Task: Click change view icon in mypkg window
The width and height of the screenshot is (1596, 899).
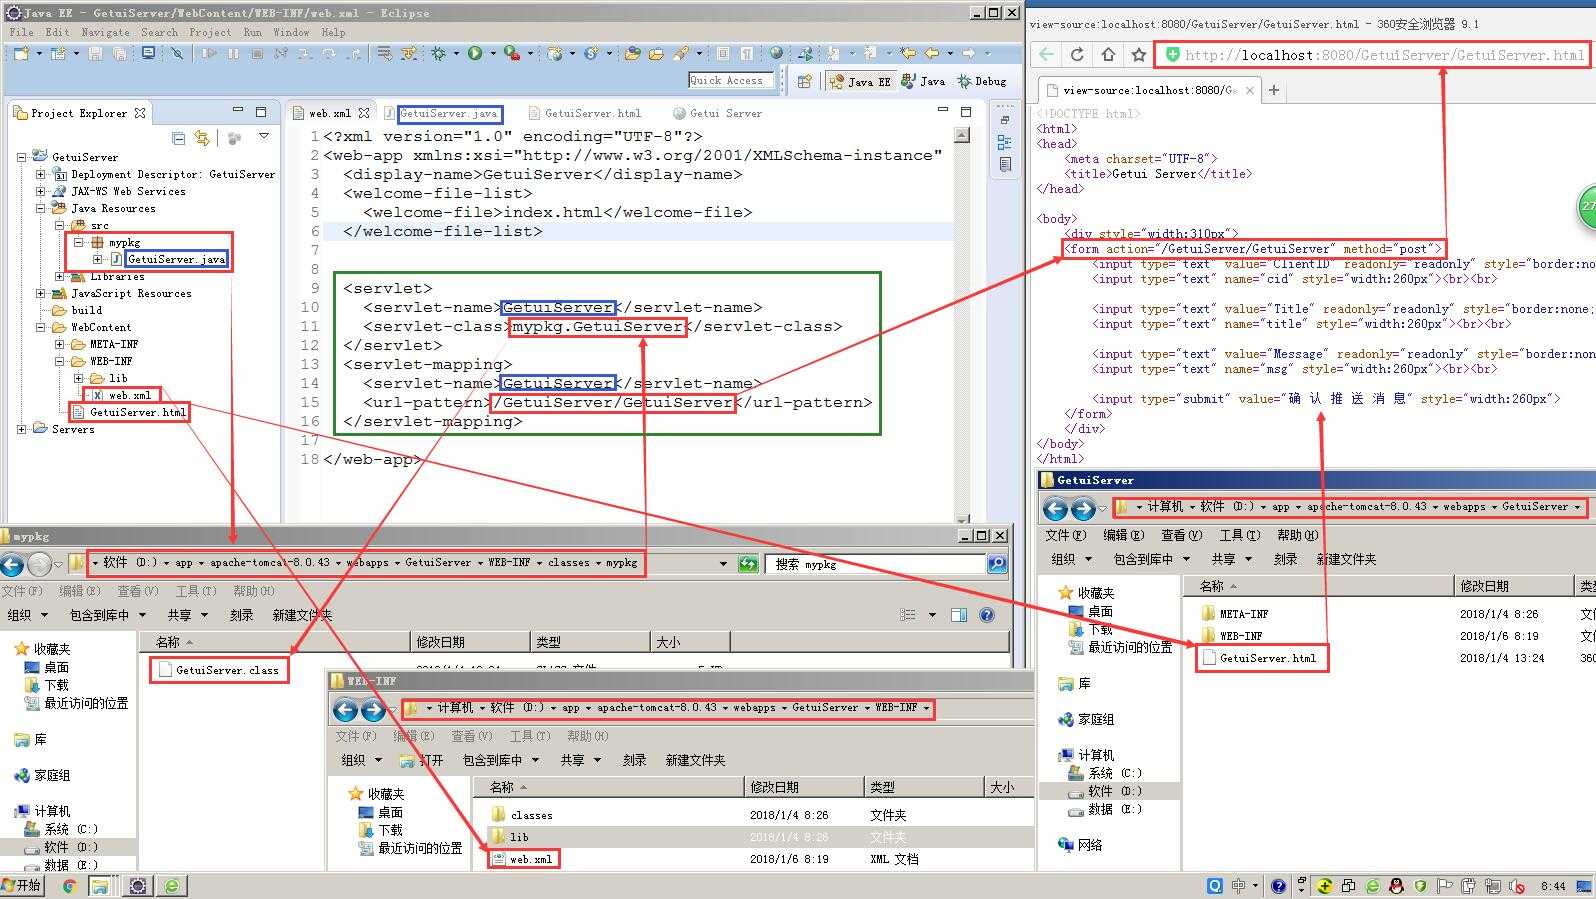Action: [908, 615]
